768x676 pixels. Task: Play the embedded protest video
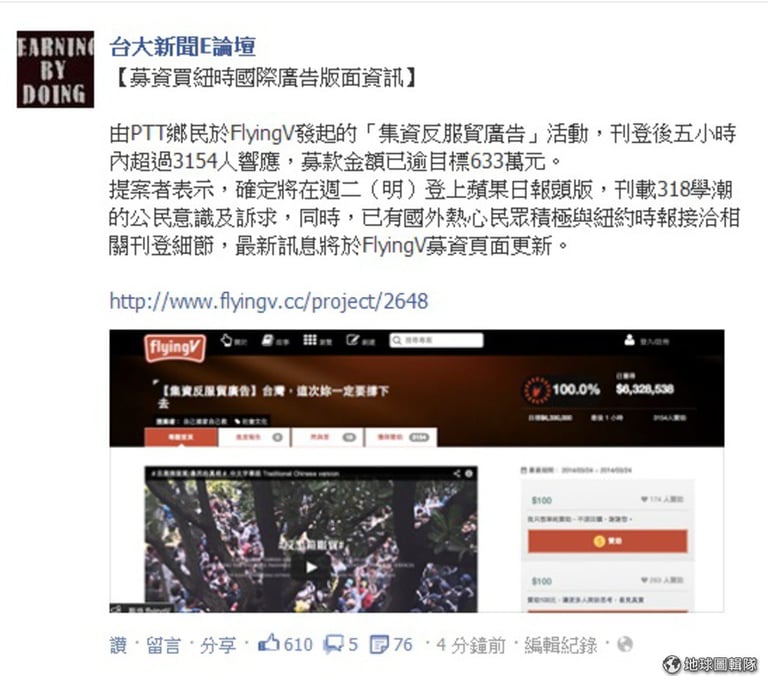[311, 568]
